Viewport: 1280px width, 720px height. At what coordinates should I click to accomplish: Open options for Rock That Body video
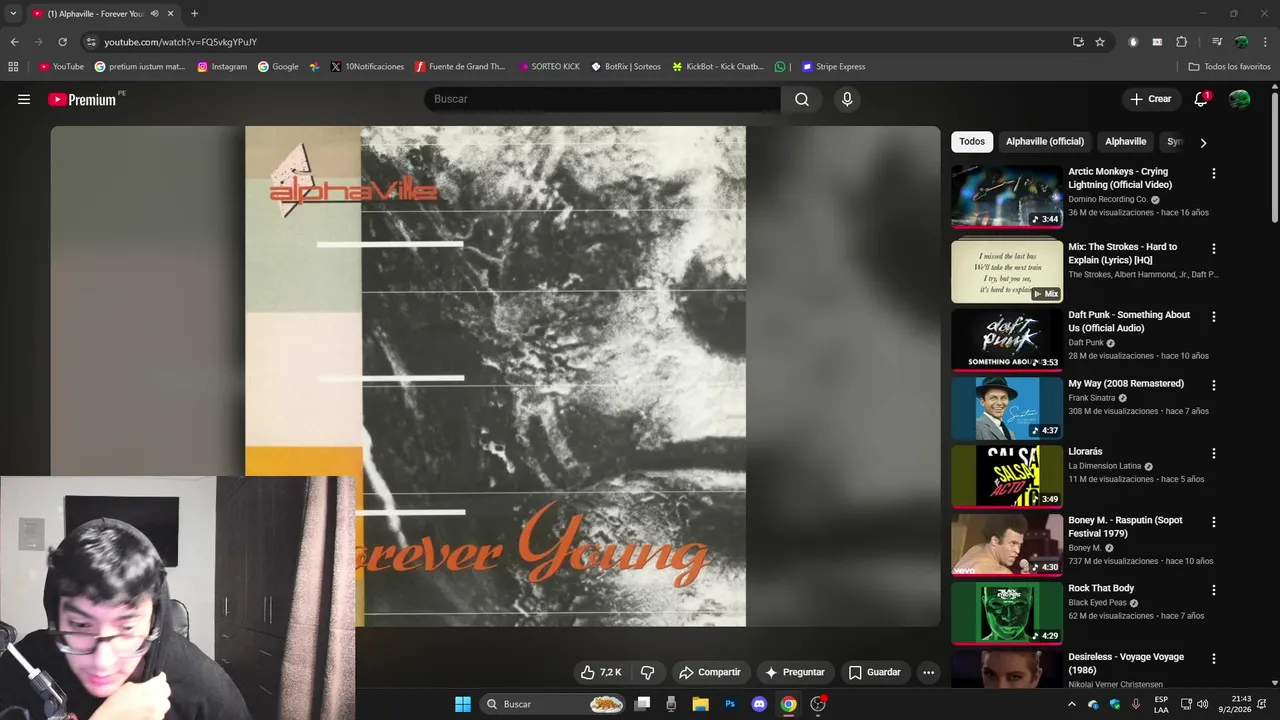1214,590
